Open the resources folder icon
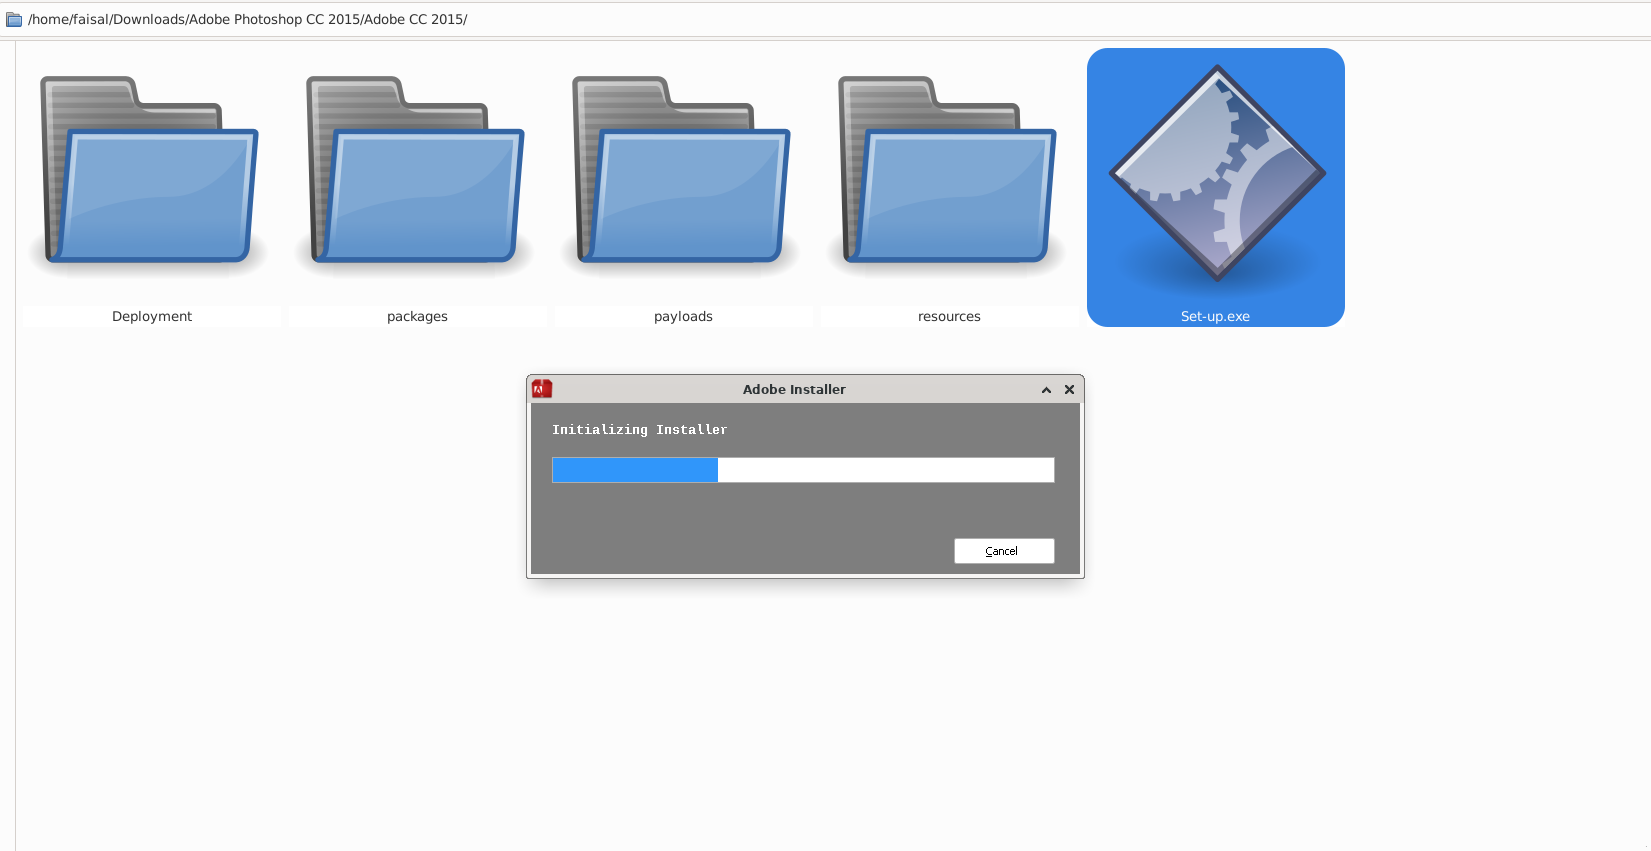The height and width of the screenshot is (851, 1651). point(948,170)
